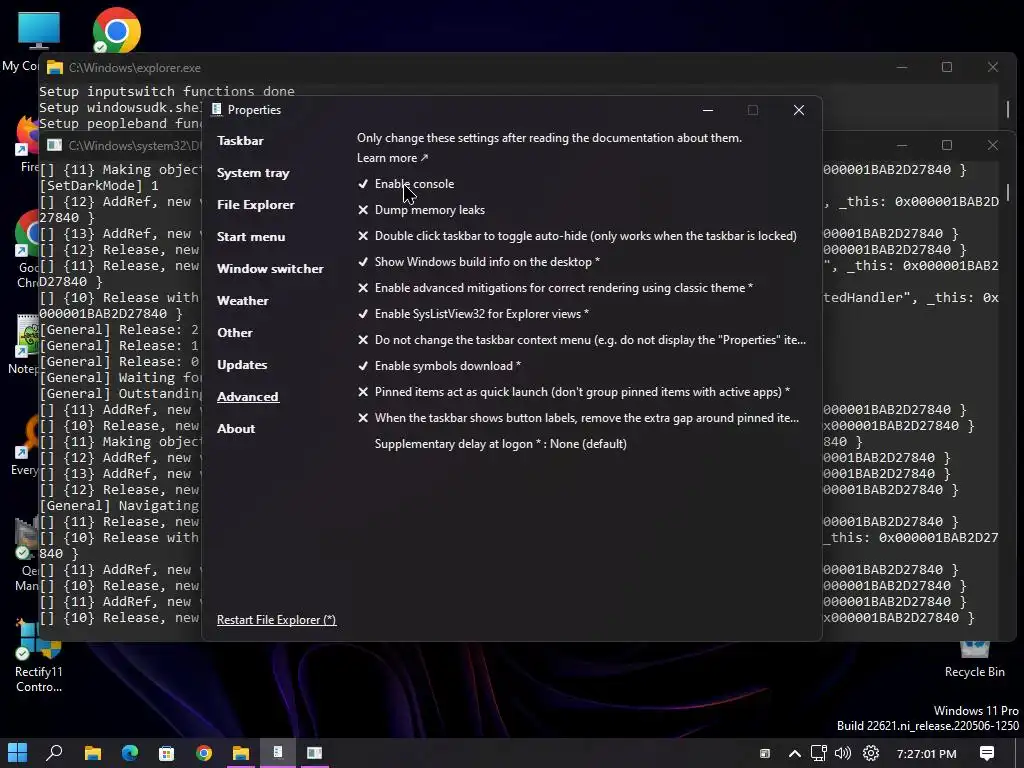Enable double click taskbar to toggle auto-hide
This screenshot has height=768, width=1024.
577,236
